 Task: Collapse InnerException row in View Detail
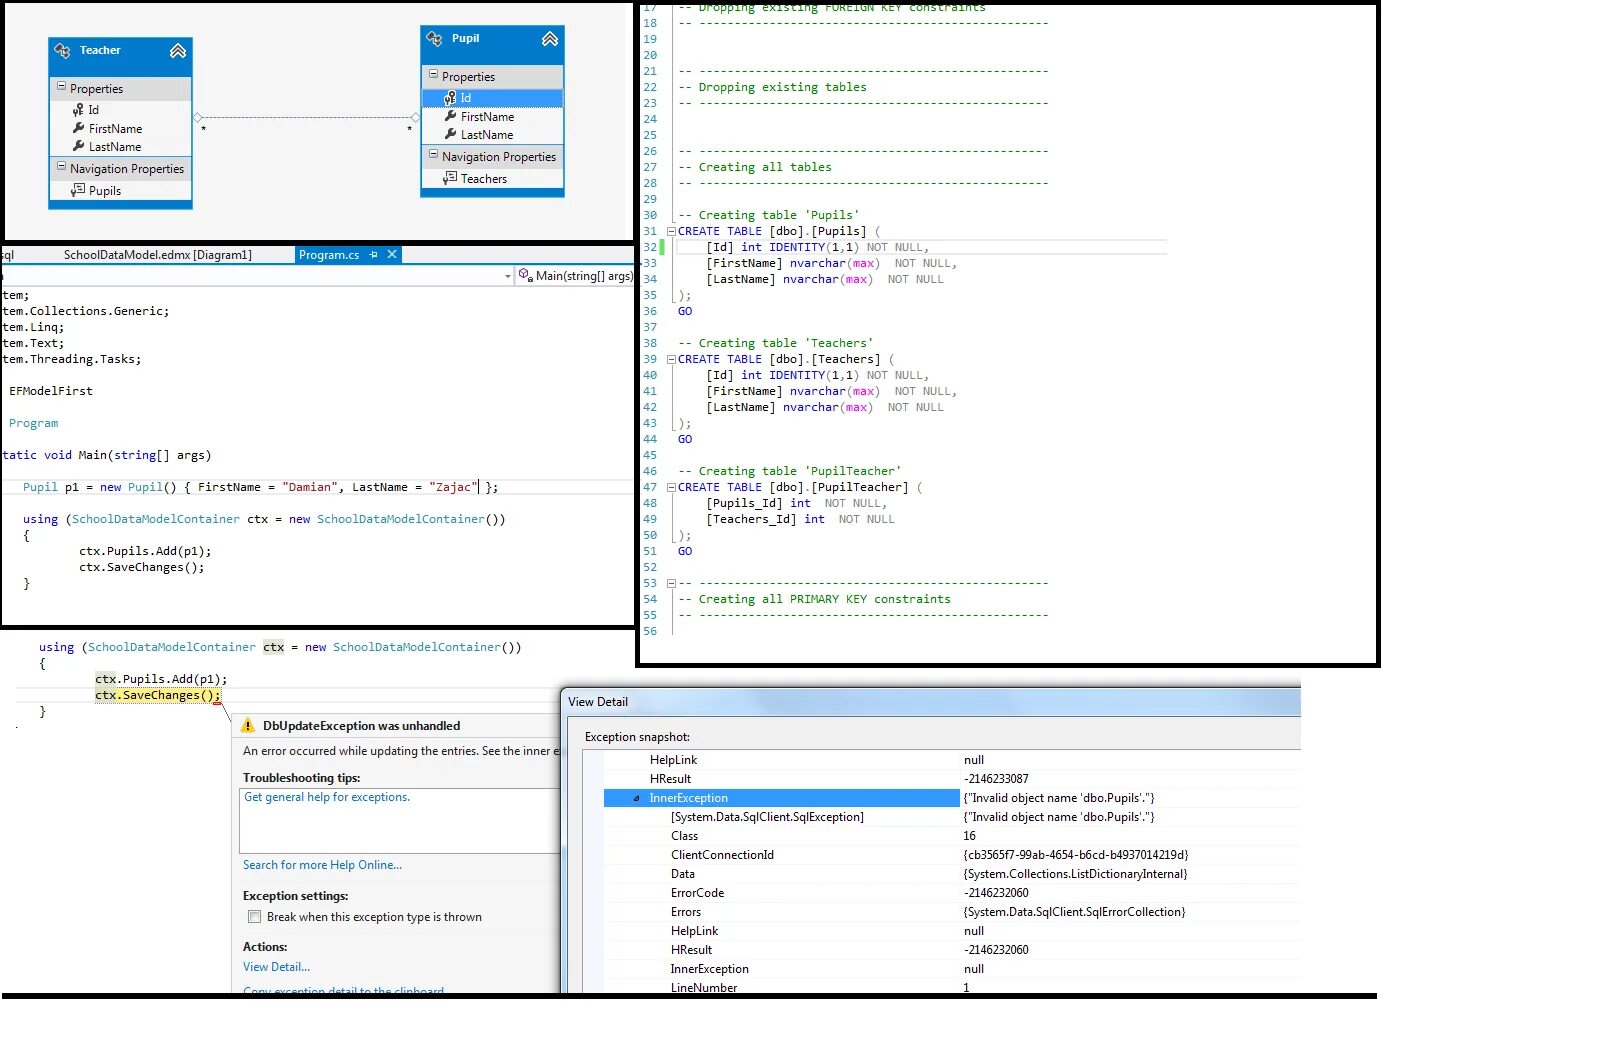point(637,798)
